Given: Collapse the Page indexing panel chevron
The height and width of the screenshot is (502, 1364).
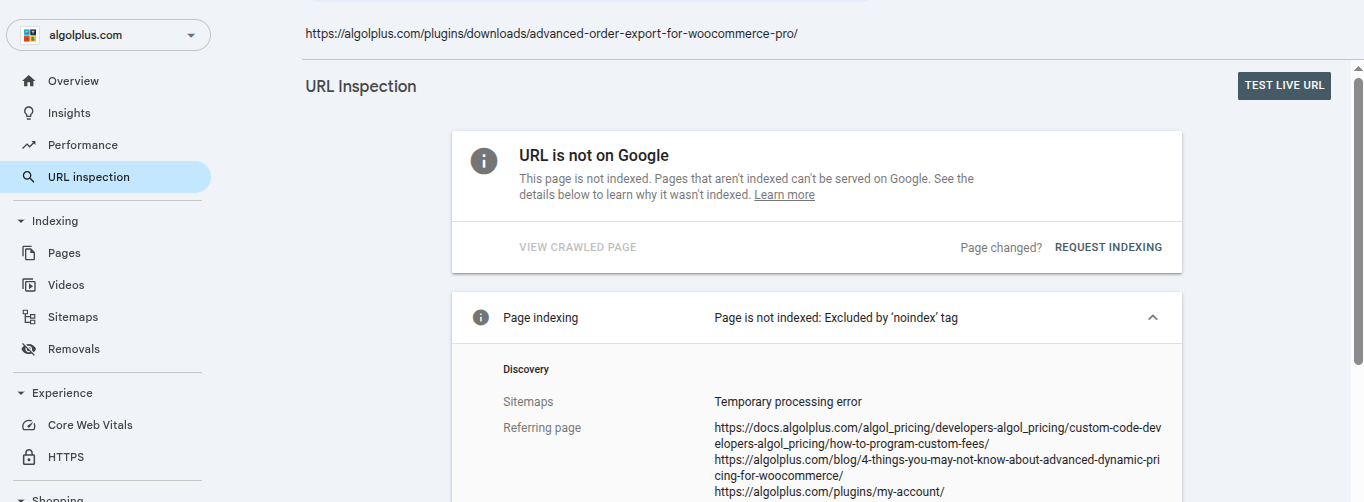Looking at the screenshot, I should (1152, 318).
